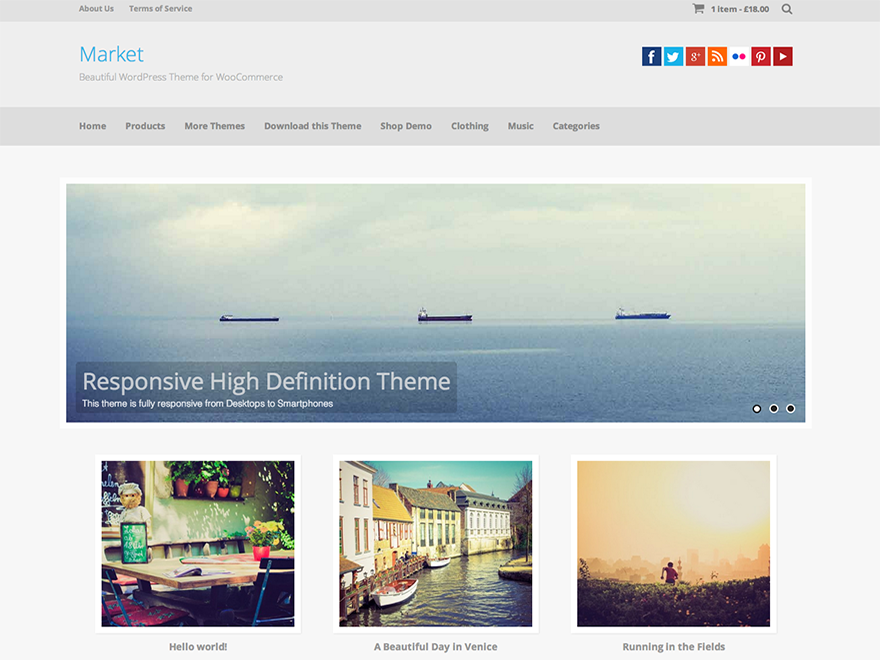This screenshot has height=660, width=880.
Task: Select the Home menu item
Action: [92, 126]
